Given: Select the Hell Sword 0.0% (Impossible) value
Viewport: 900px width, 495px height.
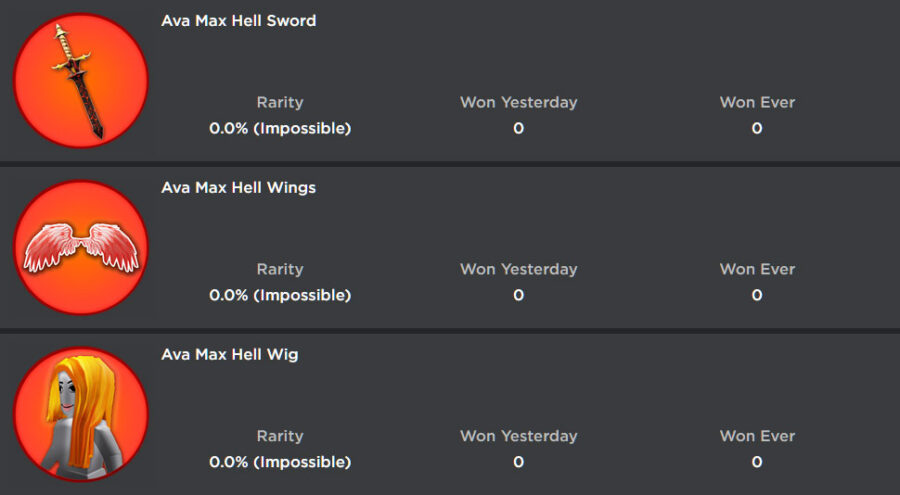Looking at the screenshot, I should 280,128.
